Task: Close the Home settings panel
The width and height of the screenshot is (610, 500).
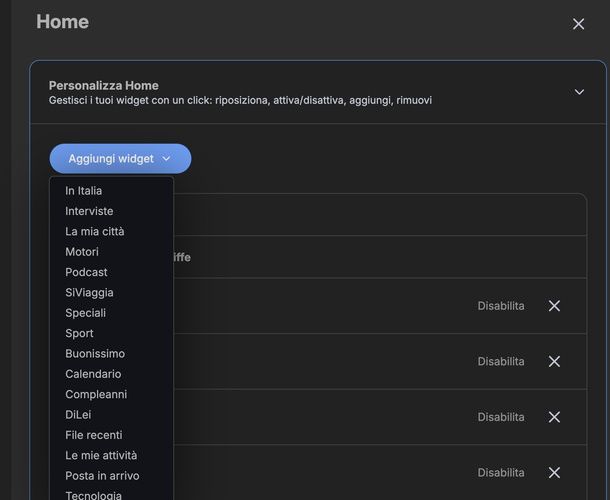Action: (x=578, y=24)
